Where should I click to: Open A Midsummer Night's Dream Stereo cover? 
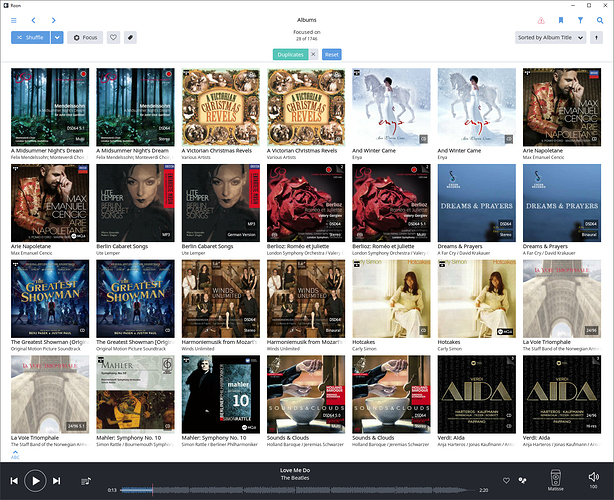pyautogui.click(x=135, y=107)
